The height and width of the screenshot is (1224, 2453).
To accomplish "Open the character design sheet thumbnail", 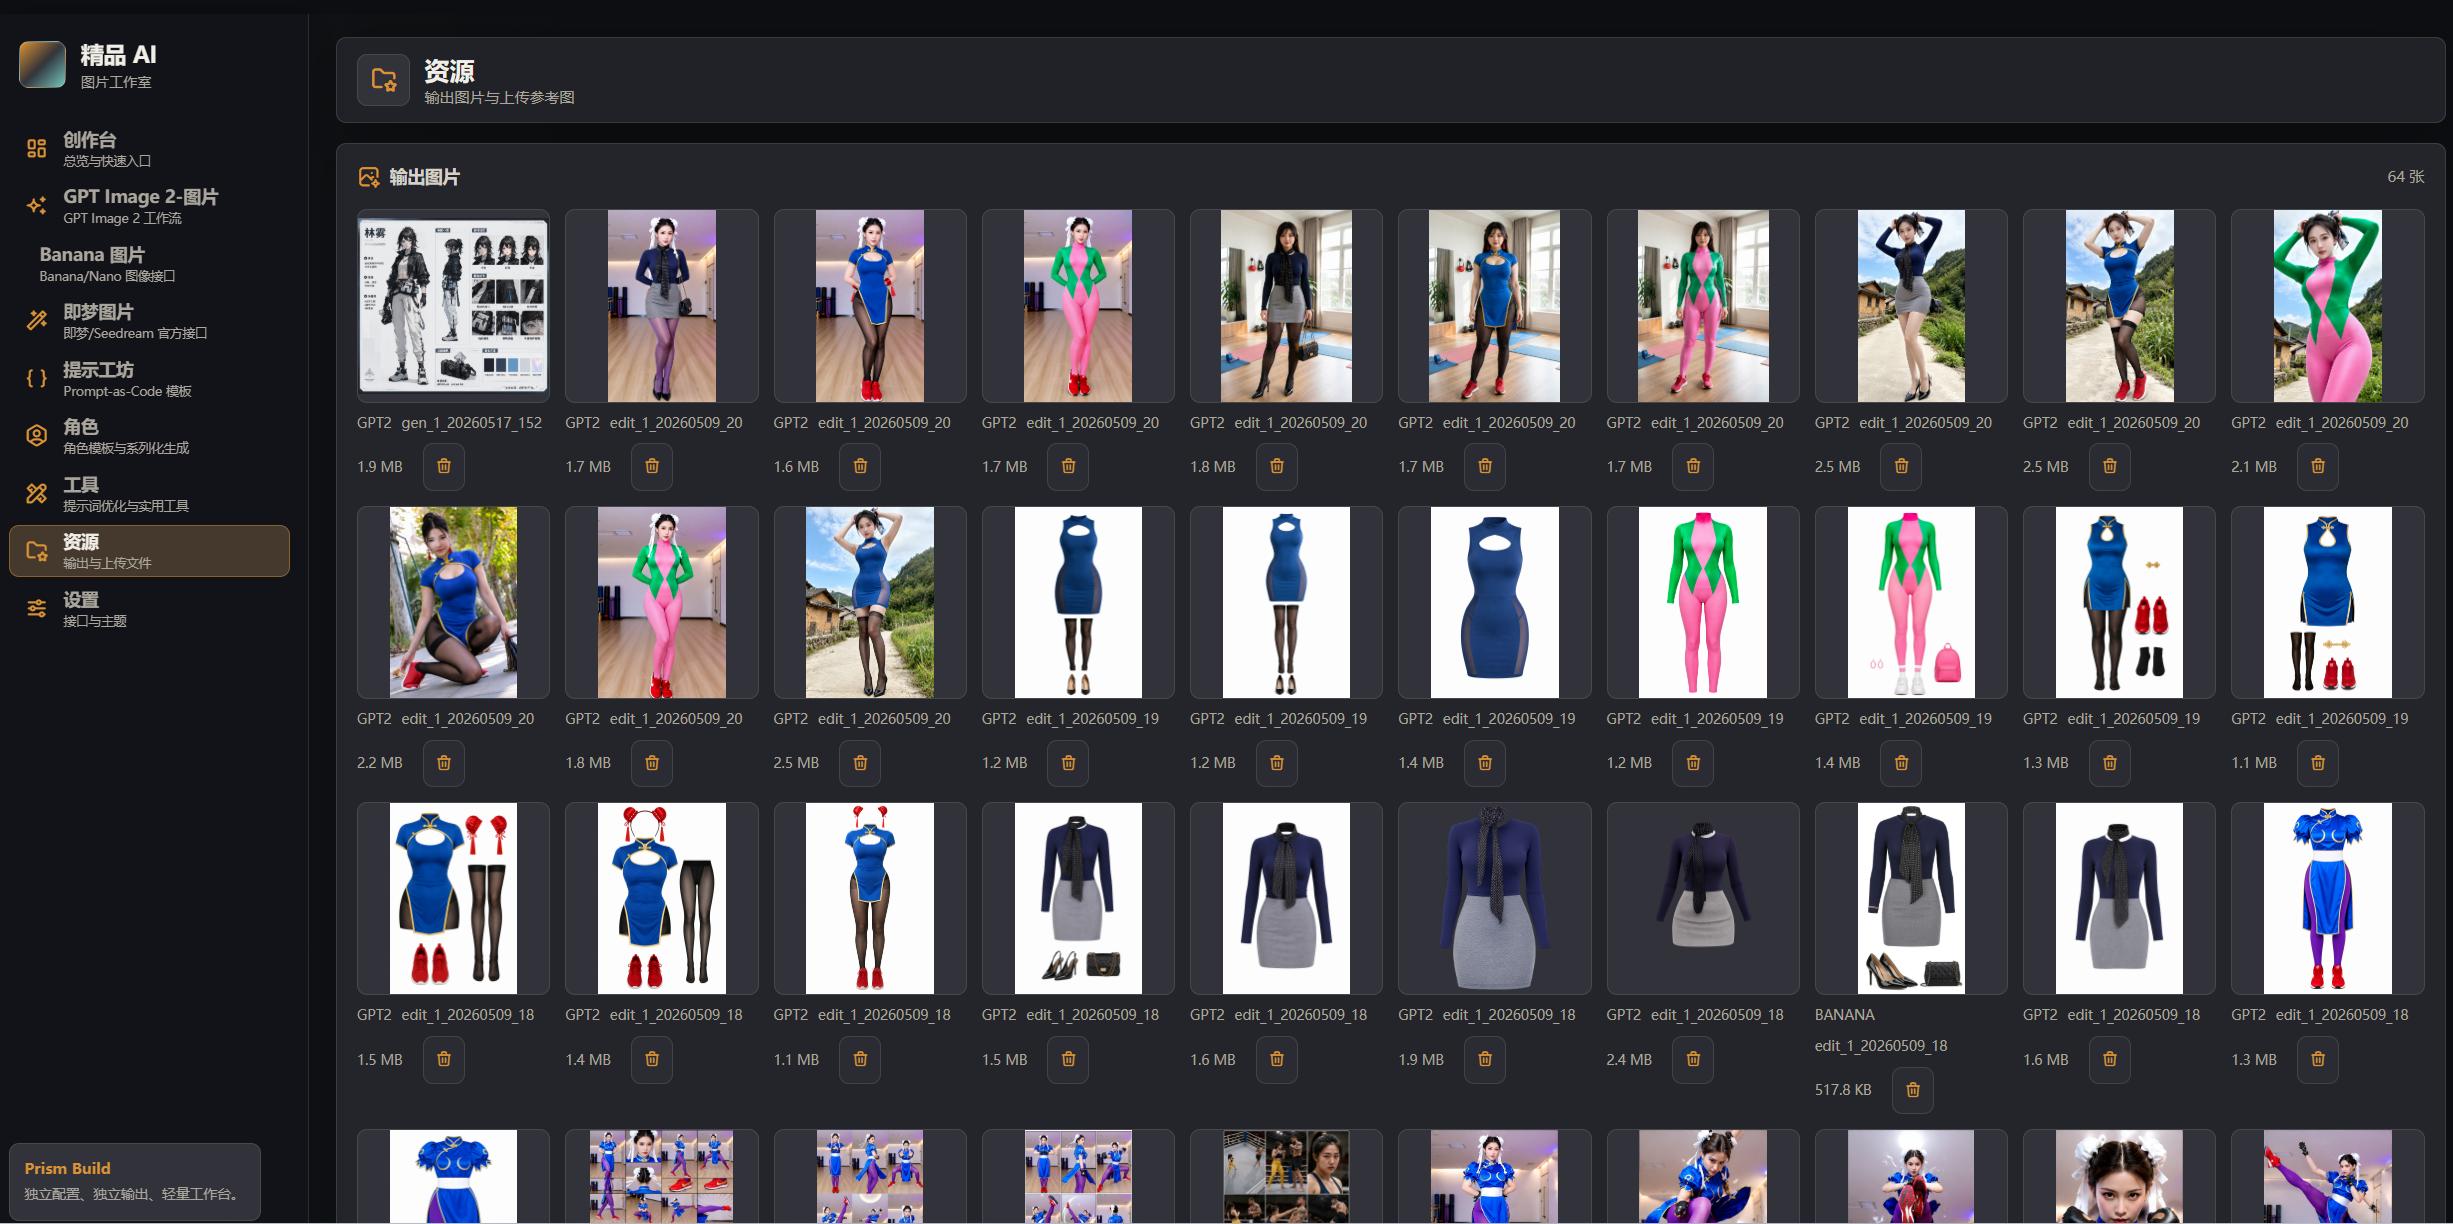I will [453, 306].
